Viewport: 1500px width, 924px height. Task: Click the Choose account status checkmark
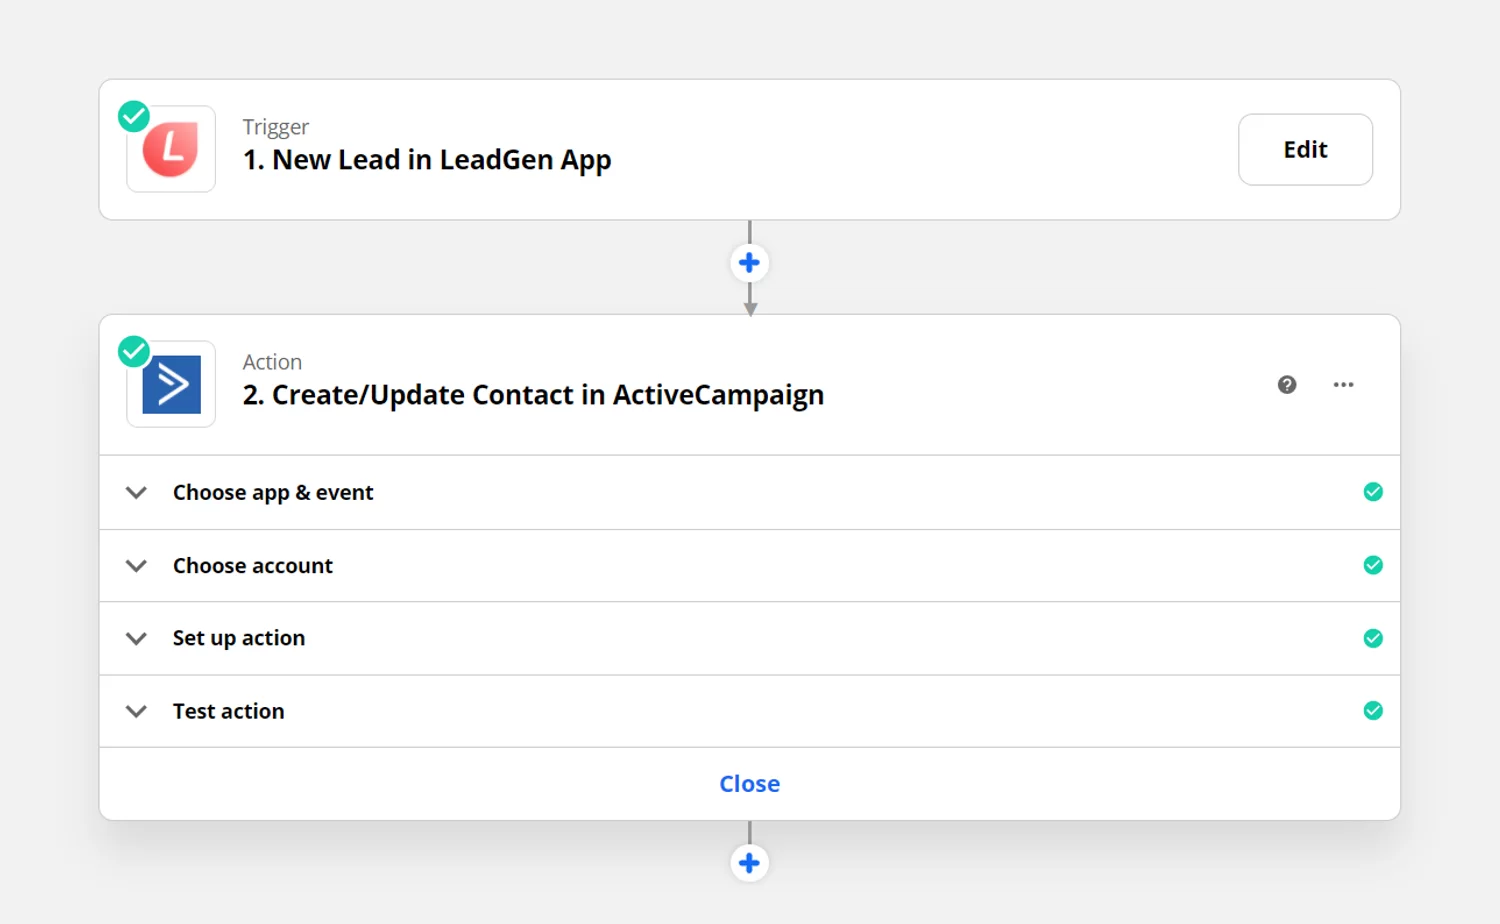tap(1373, 565)
